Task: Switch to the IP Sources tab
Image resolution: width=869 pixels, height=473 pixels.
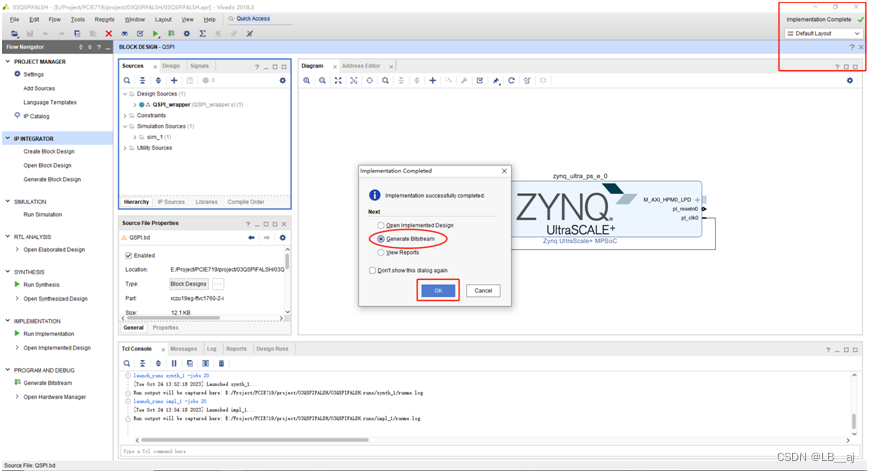Action: [171, 202]
